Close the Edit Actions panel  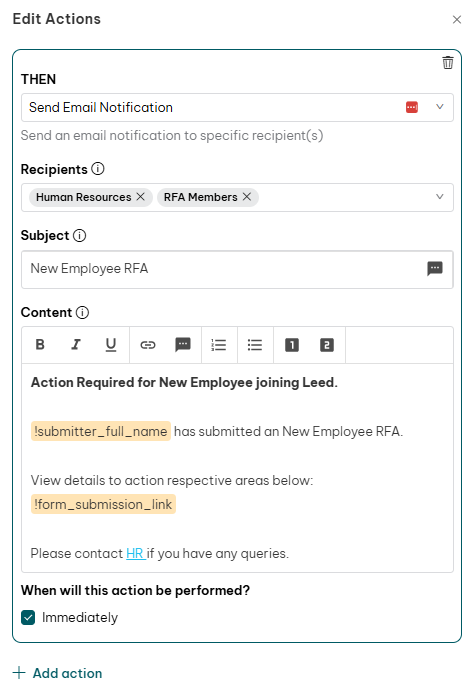point(456,20)
